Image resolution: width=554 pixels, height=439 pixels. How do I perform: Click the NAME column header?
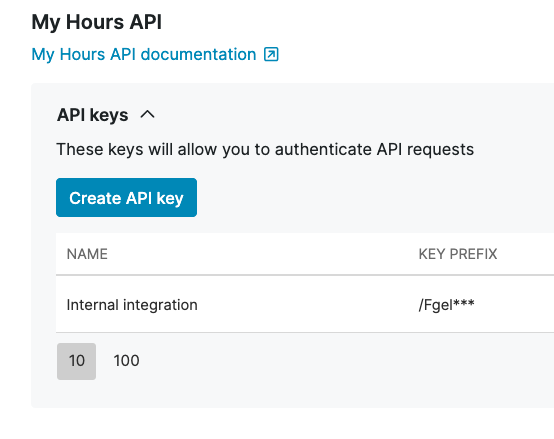[x=87, y=254]
